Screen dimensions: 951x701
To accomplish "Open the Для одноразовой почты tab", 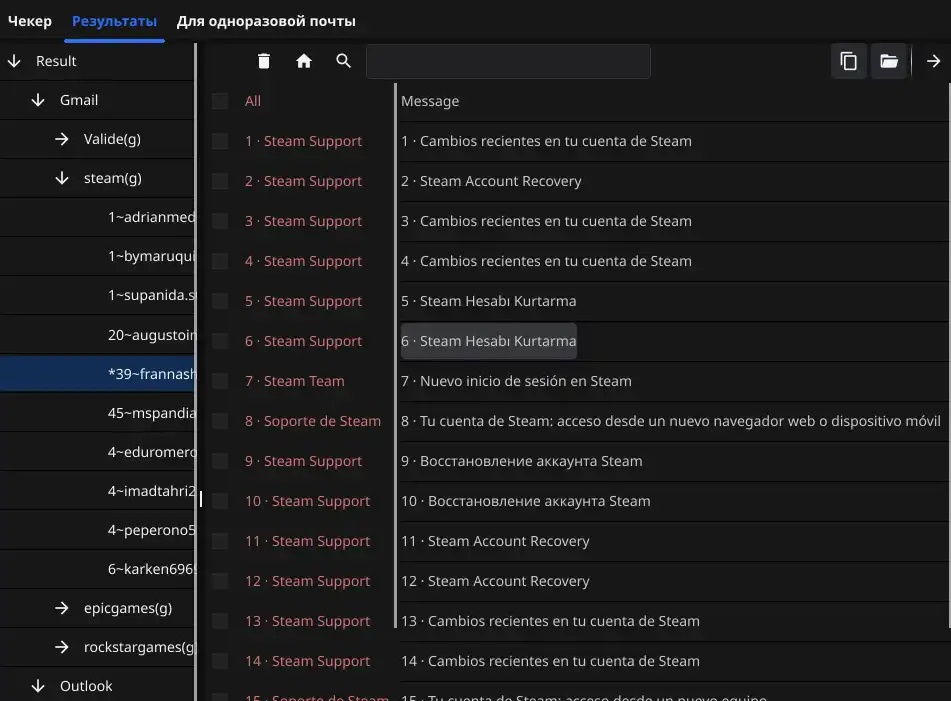I will pos(266,21).
